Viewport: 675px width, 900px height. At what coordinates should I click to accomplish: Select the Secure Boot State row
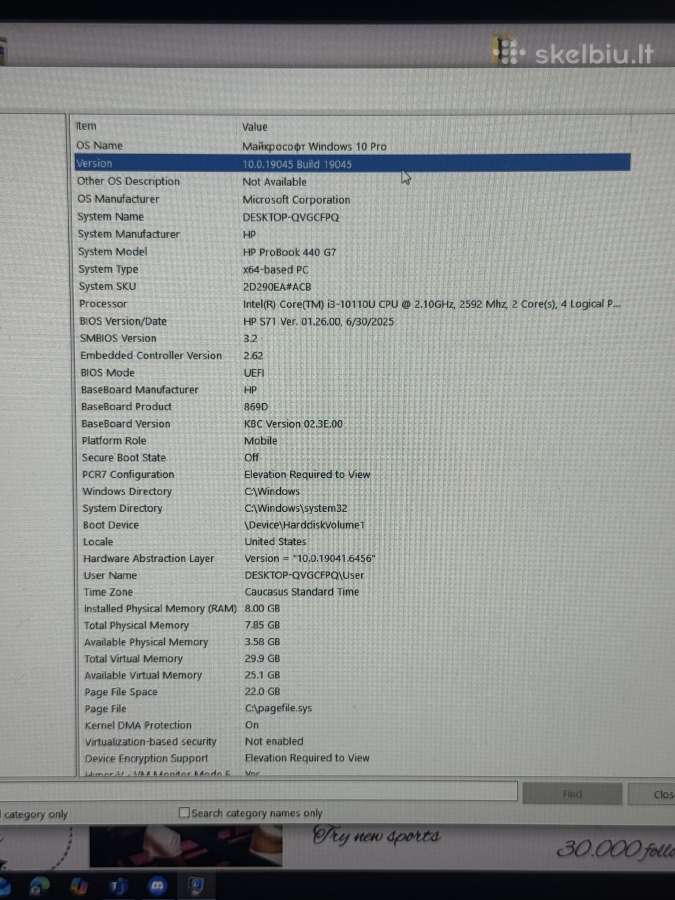coord(352,457)
